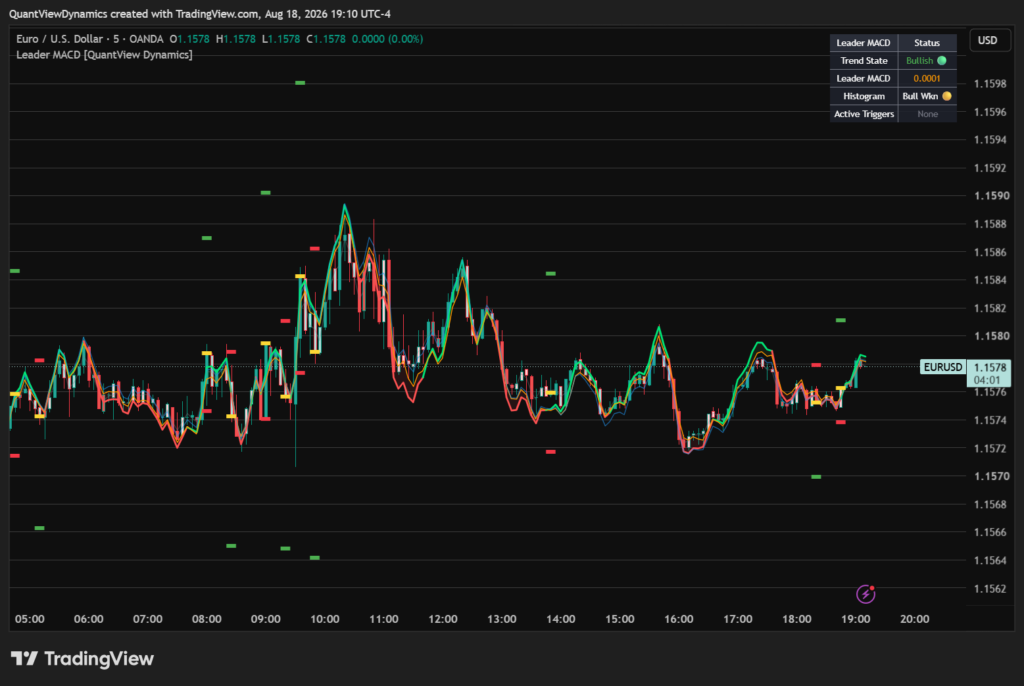Open the USD currency selector

(x=989, y=41)
